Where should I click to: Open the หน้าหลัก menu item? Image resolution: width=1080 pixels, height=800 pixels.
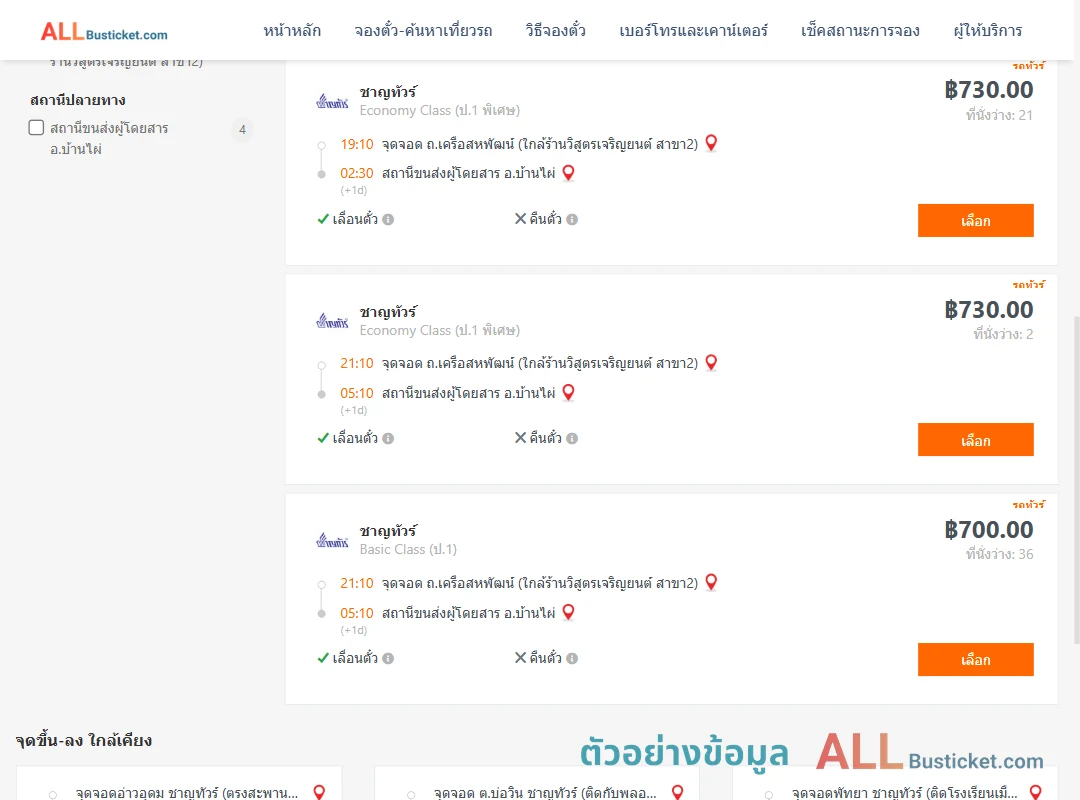pos(292,30)
